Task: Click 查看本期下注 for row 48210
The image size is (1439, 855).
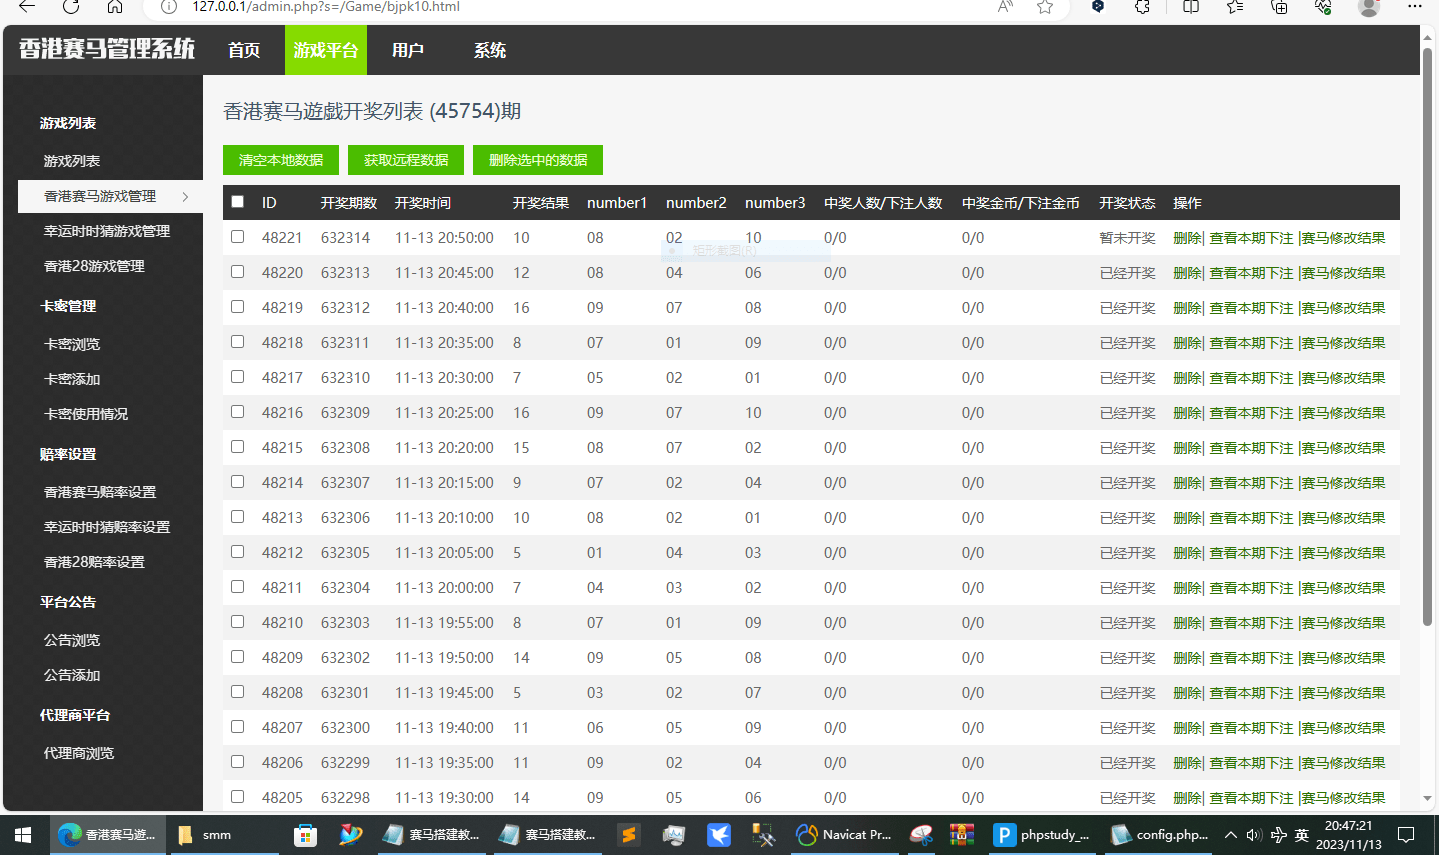Action: 1251,623
